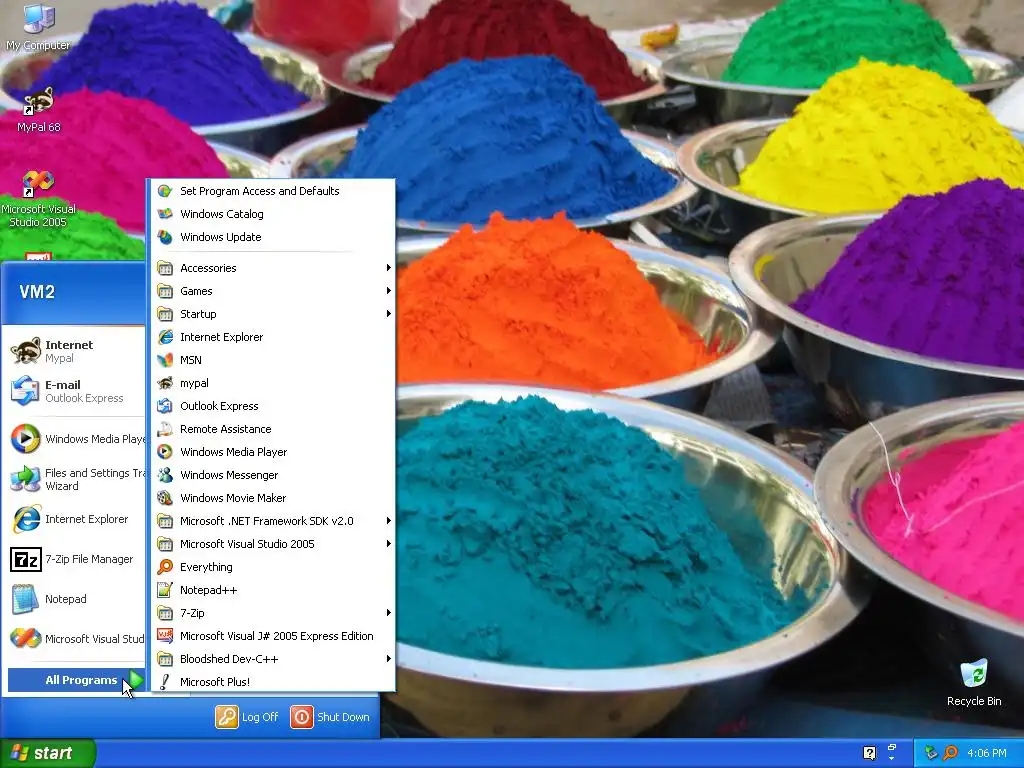
Task: Click the Remote Assistance label
Action: 225,429
